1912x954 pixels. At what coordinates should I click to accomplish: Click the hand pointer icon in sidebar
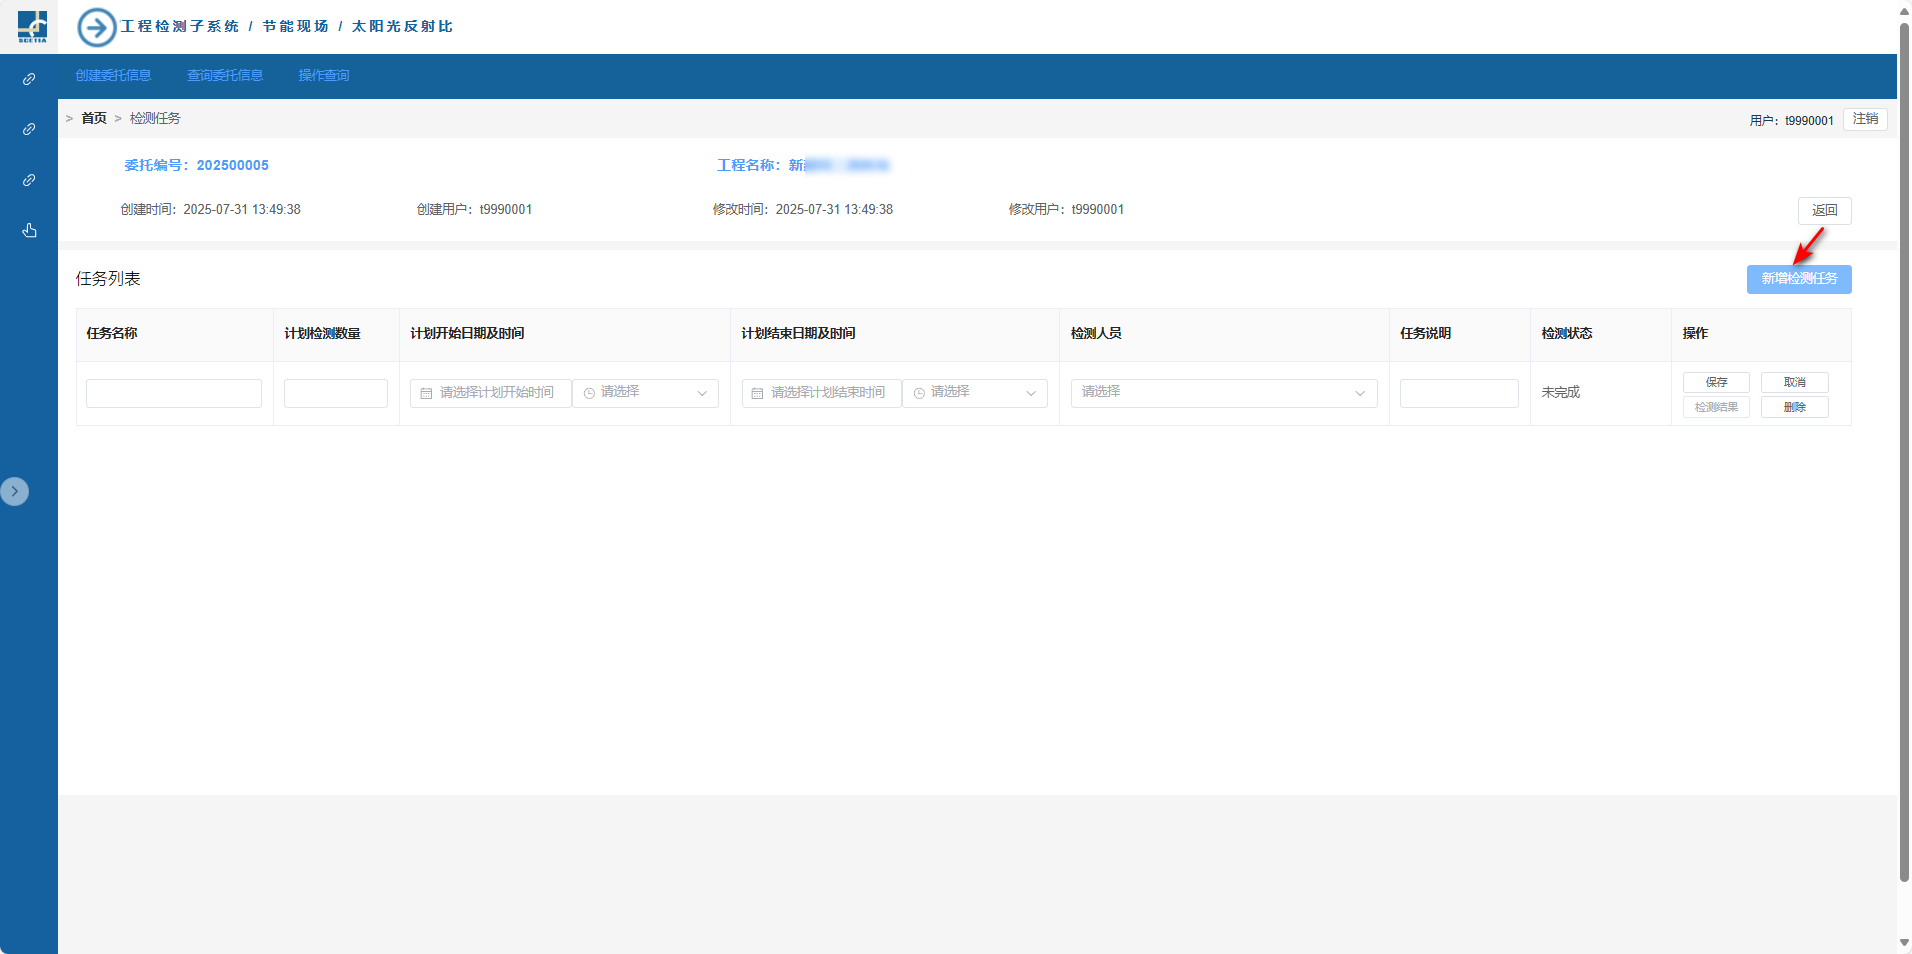click(29, 231)
